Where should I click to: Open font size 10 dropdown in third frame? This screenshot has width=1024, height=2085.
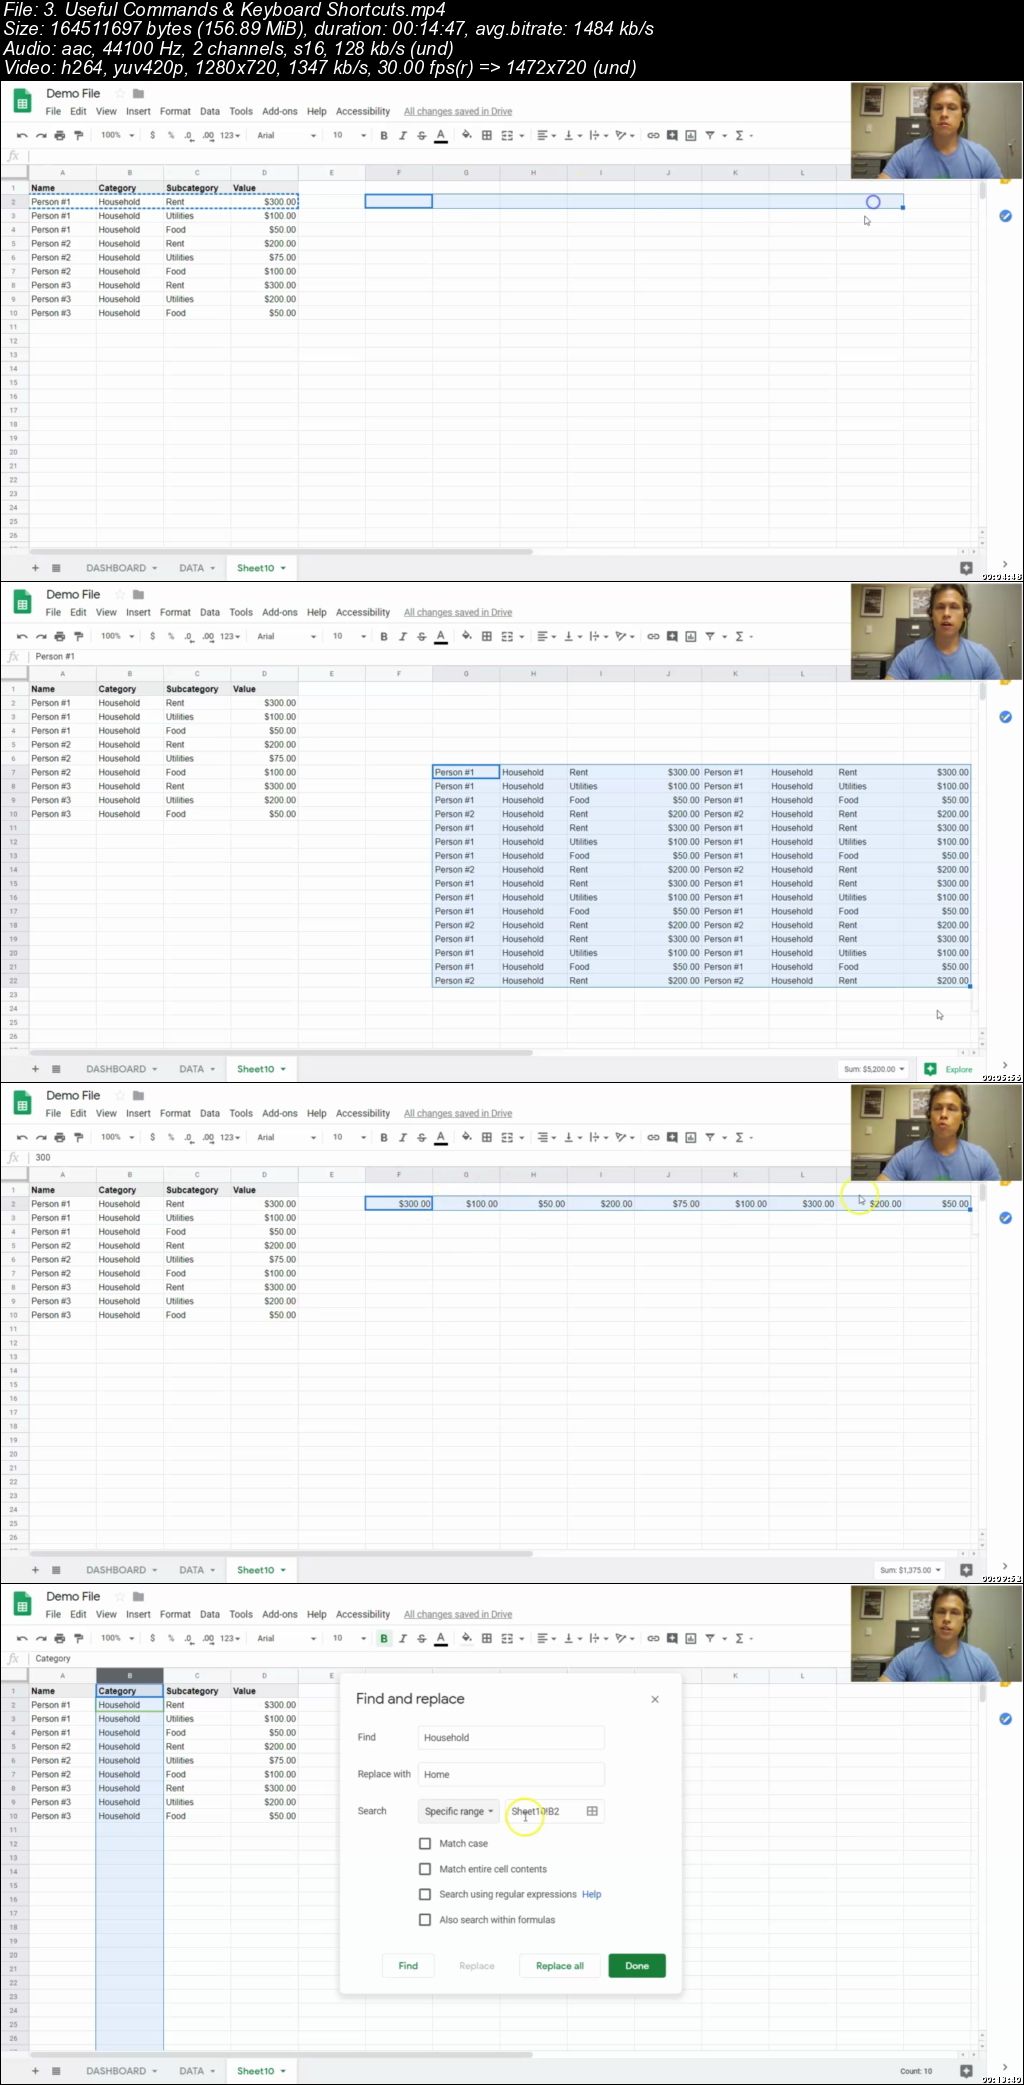click(x=349, y=1138)
